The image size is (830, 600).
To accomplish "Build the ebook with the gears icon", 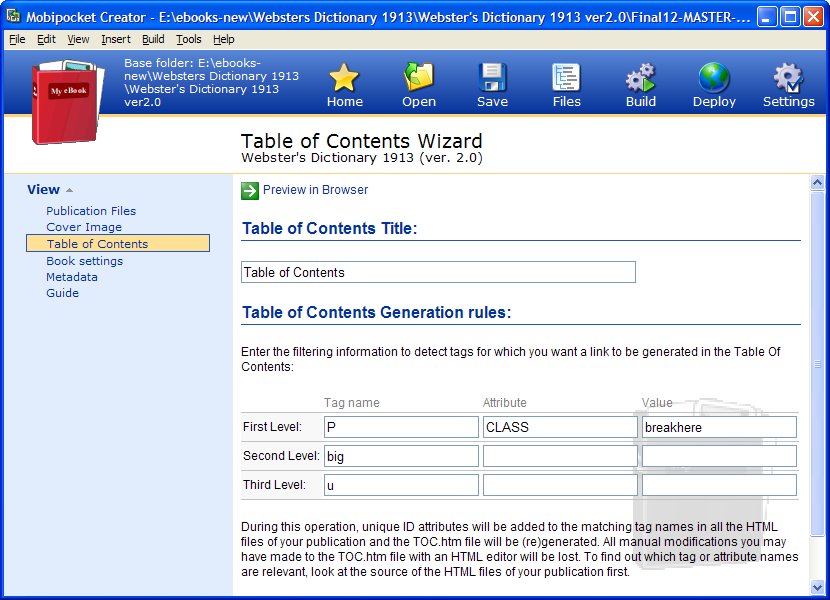I will [640, 77].
